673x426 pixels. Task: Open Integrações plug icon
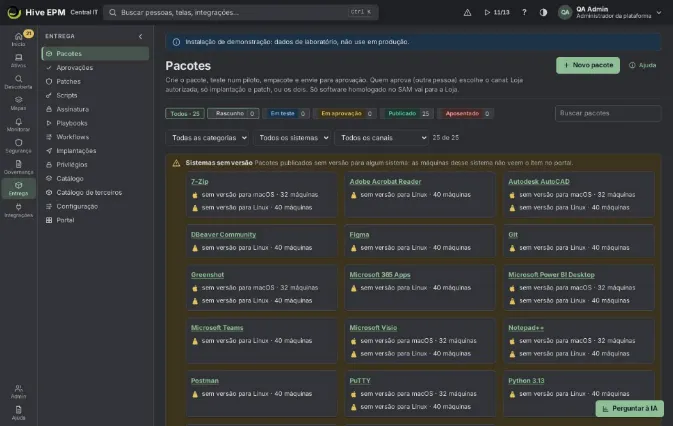[x=18, y=210]
